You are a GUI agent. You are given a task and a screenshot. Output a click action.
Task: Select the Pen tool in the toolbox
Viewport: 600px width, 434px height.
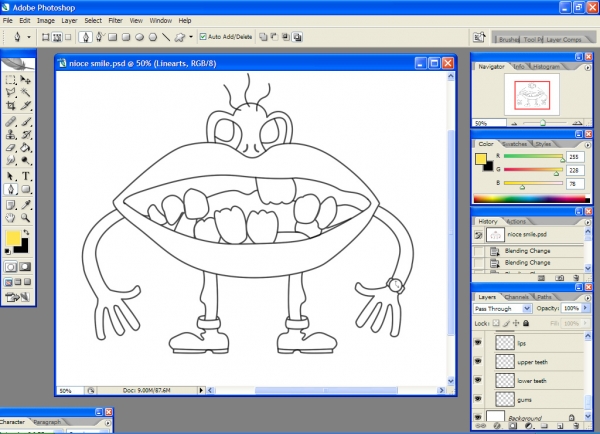pos(10,189)
